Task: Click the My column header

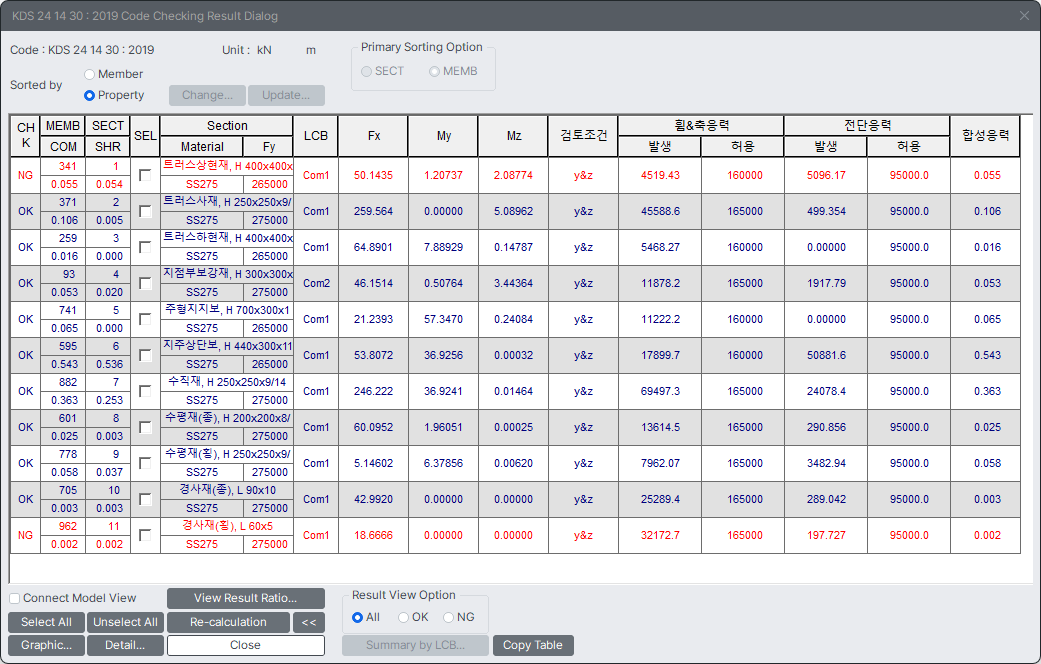Action: (443, 136)
